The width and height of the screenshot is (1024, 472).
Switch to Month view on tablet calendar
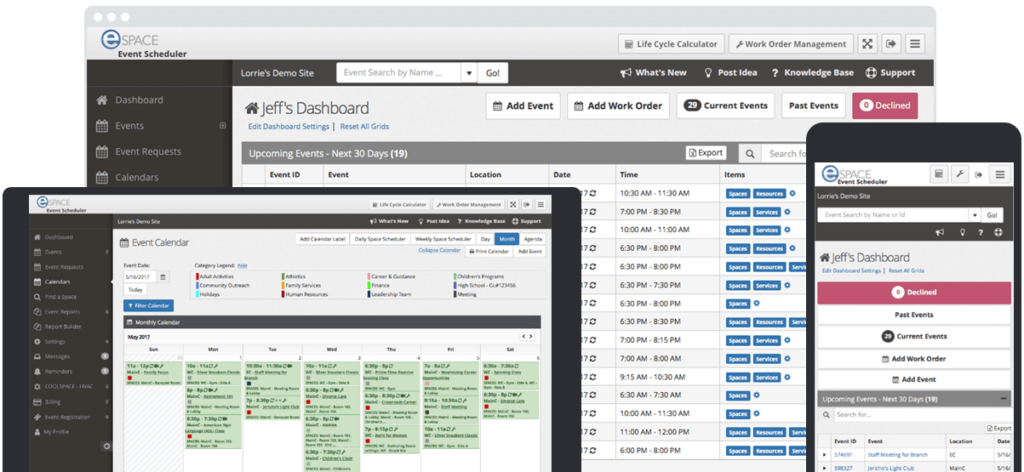pos(507,239)
